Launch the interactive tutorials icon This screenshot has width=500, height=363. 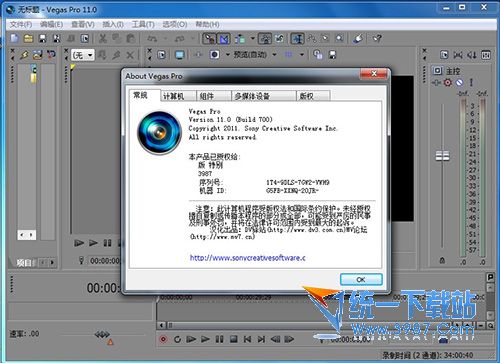tap(358, 39)
